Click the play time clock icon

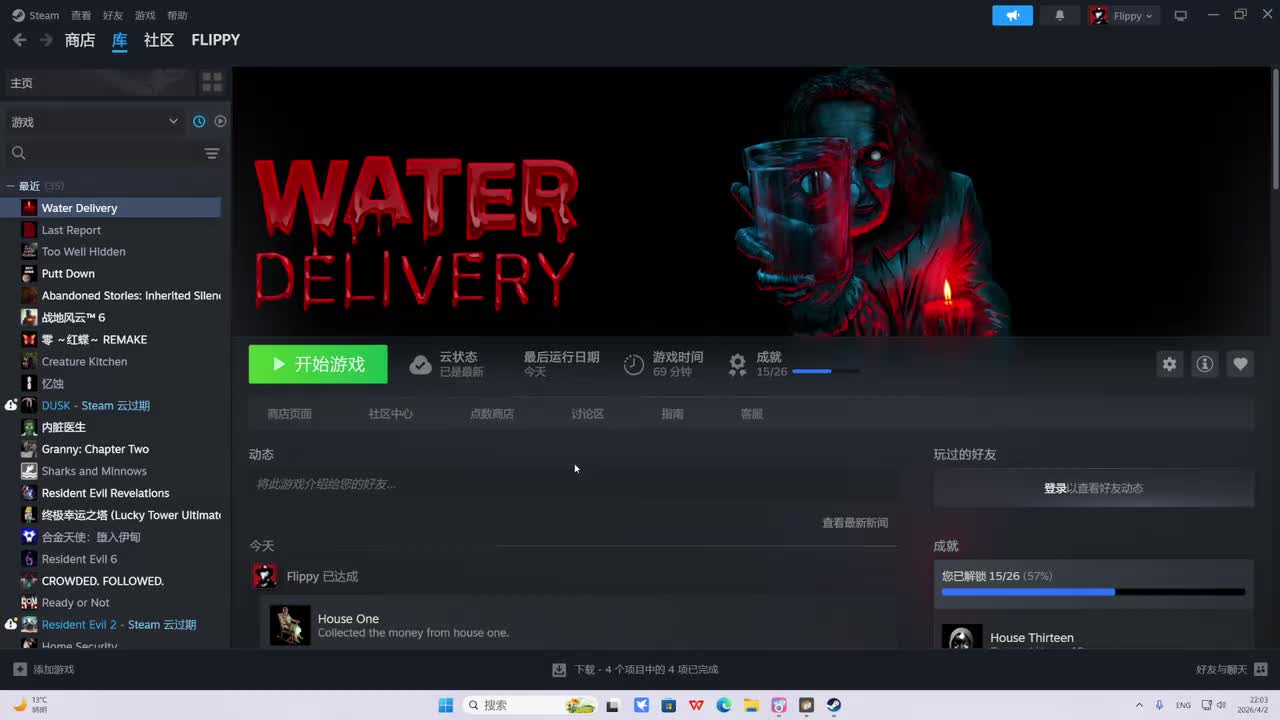[x=634, y=365]
